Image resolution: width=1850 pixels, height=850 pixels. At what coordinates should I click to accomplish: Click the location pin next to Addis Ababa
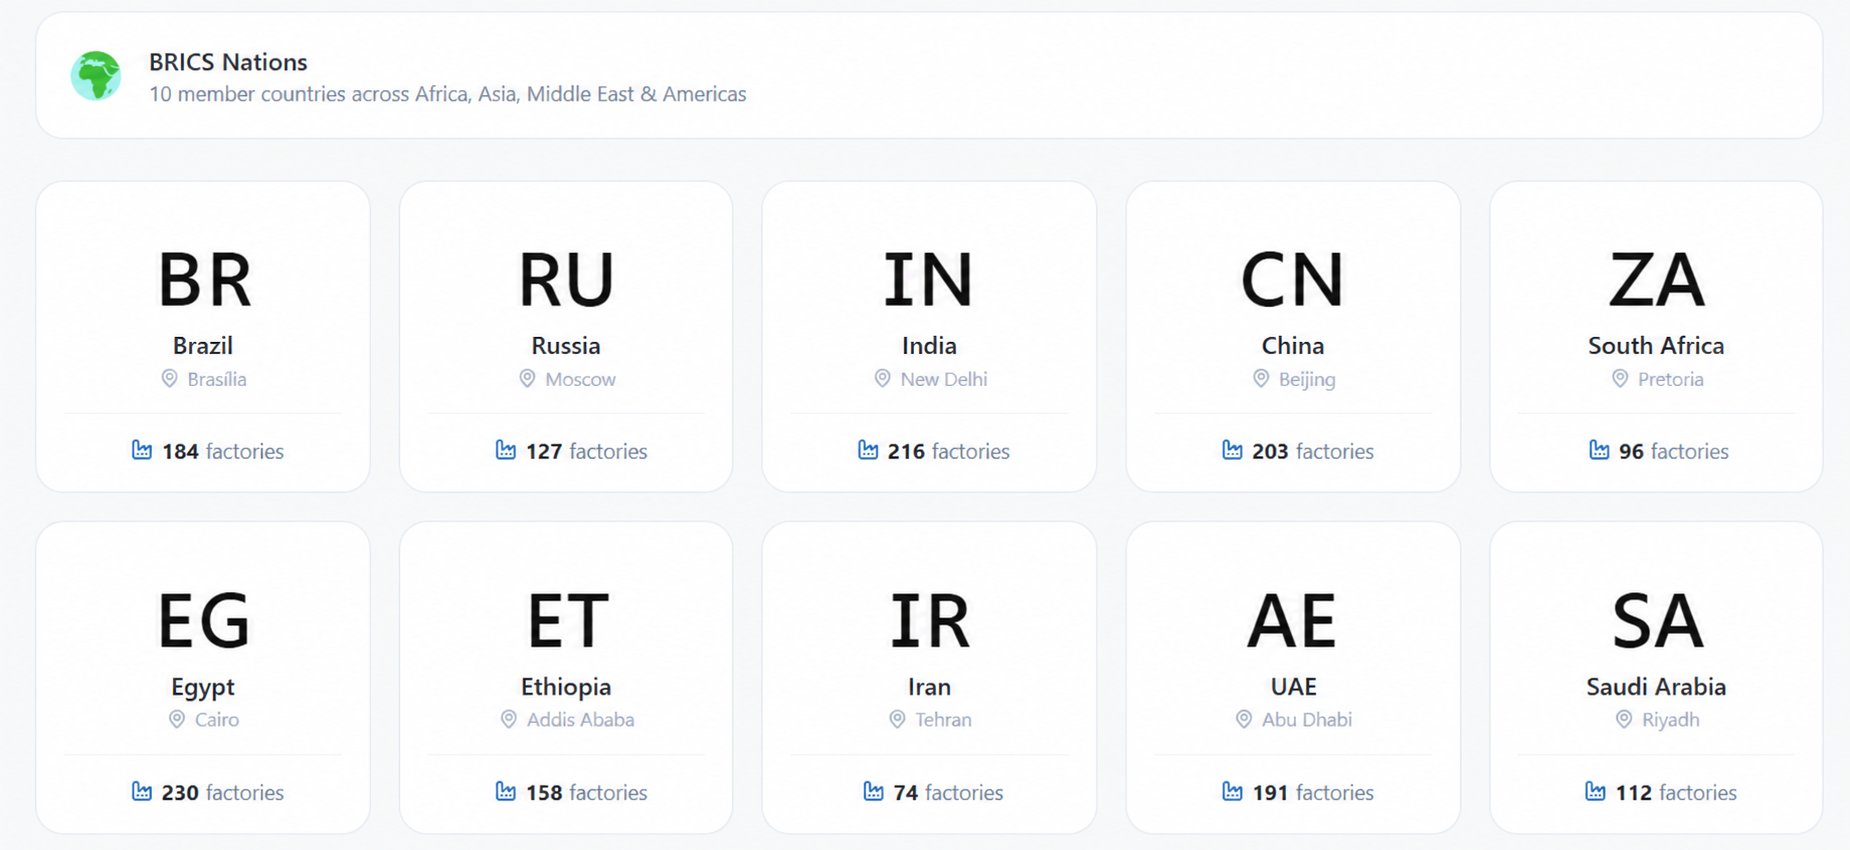pos(509,720)
